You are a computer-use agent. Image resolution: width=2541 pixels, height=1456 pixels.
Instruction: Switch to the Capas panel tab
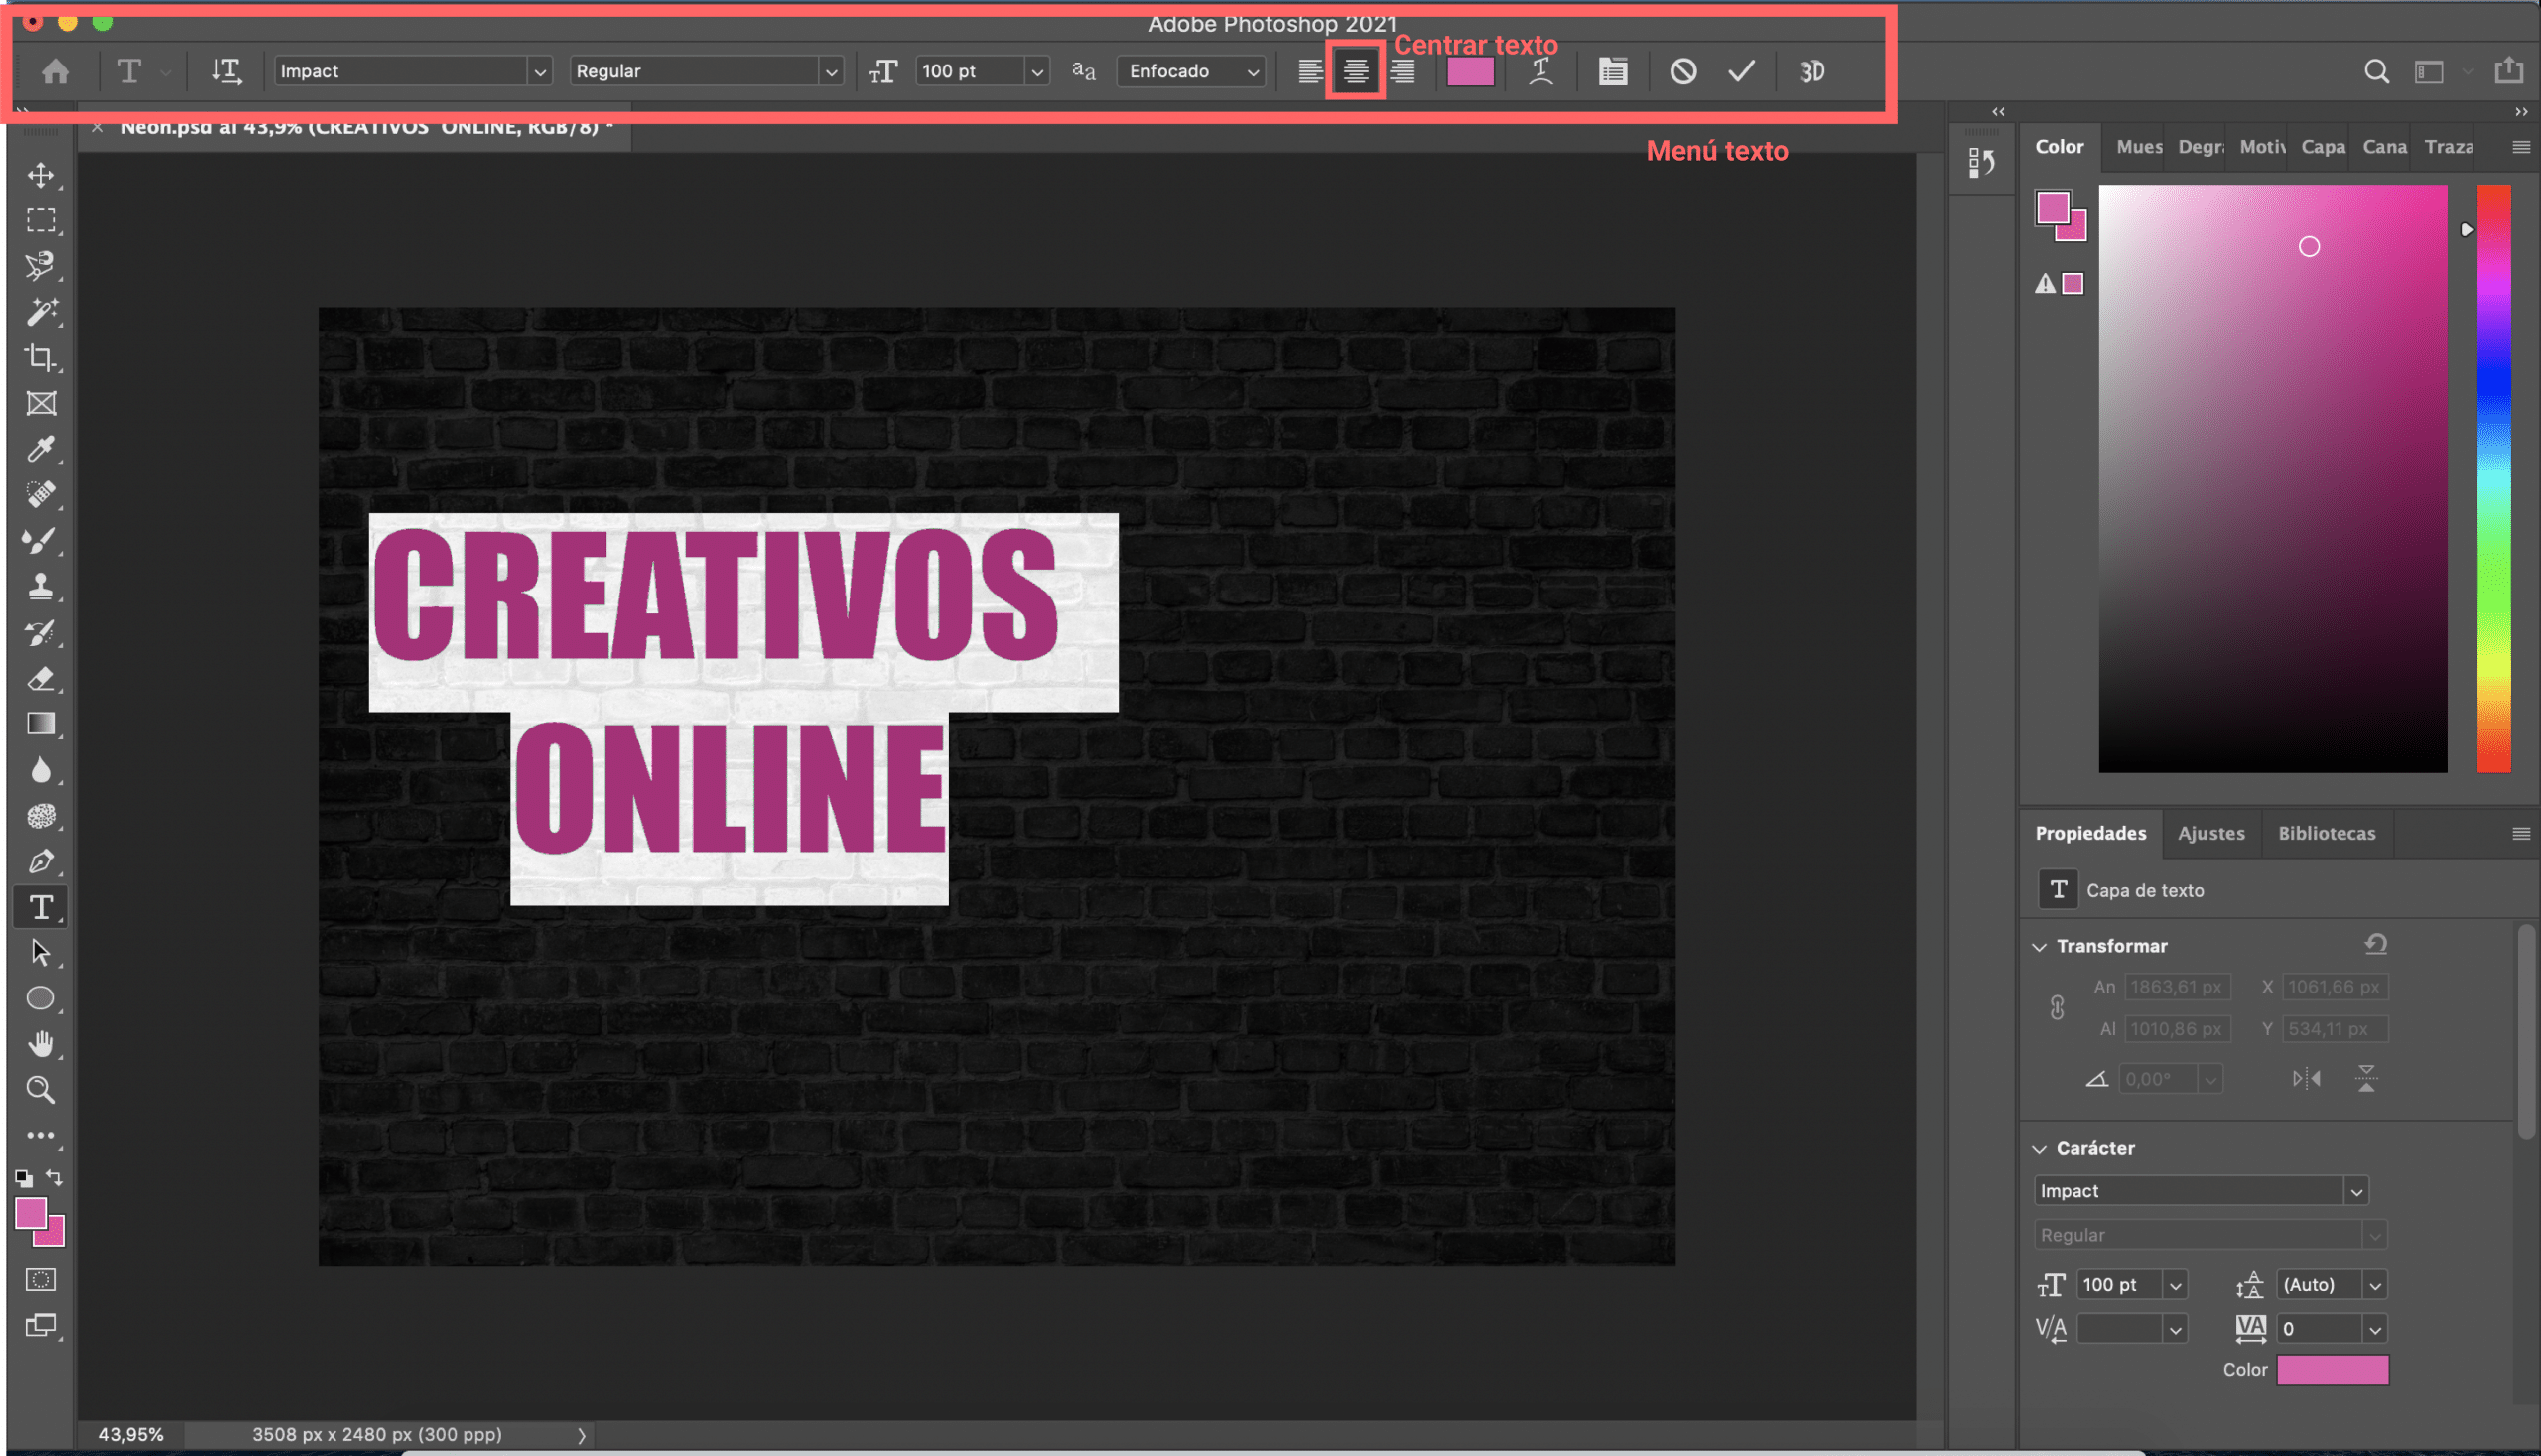2323,146
